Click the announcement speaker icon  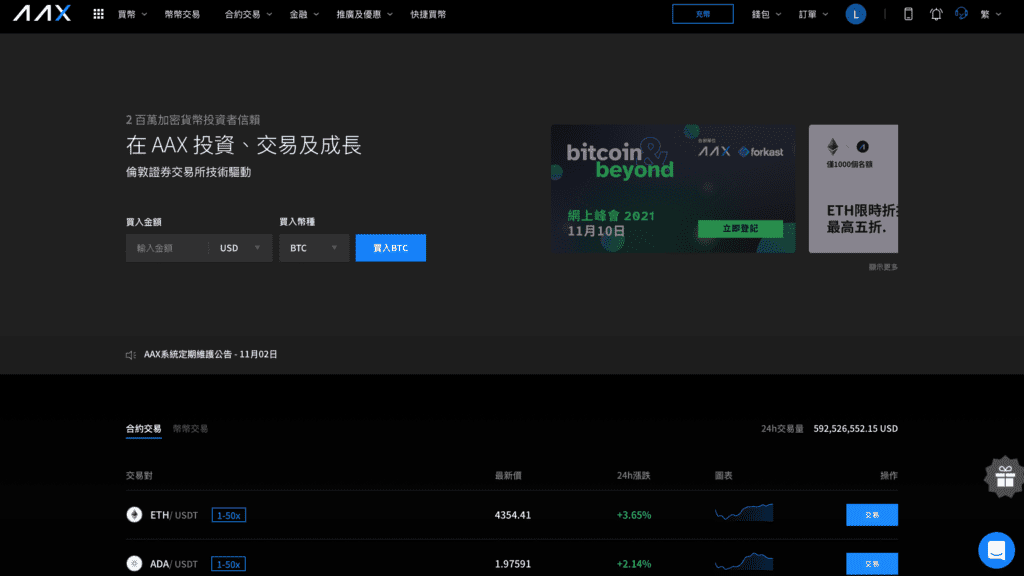[131, 355]
